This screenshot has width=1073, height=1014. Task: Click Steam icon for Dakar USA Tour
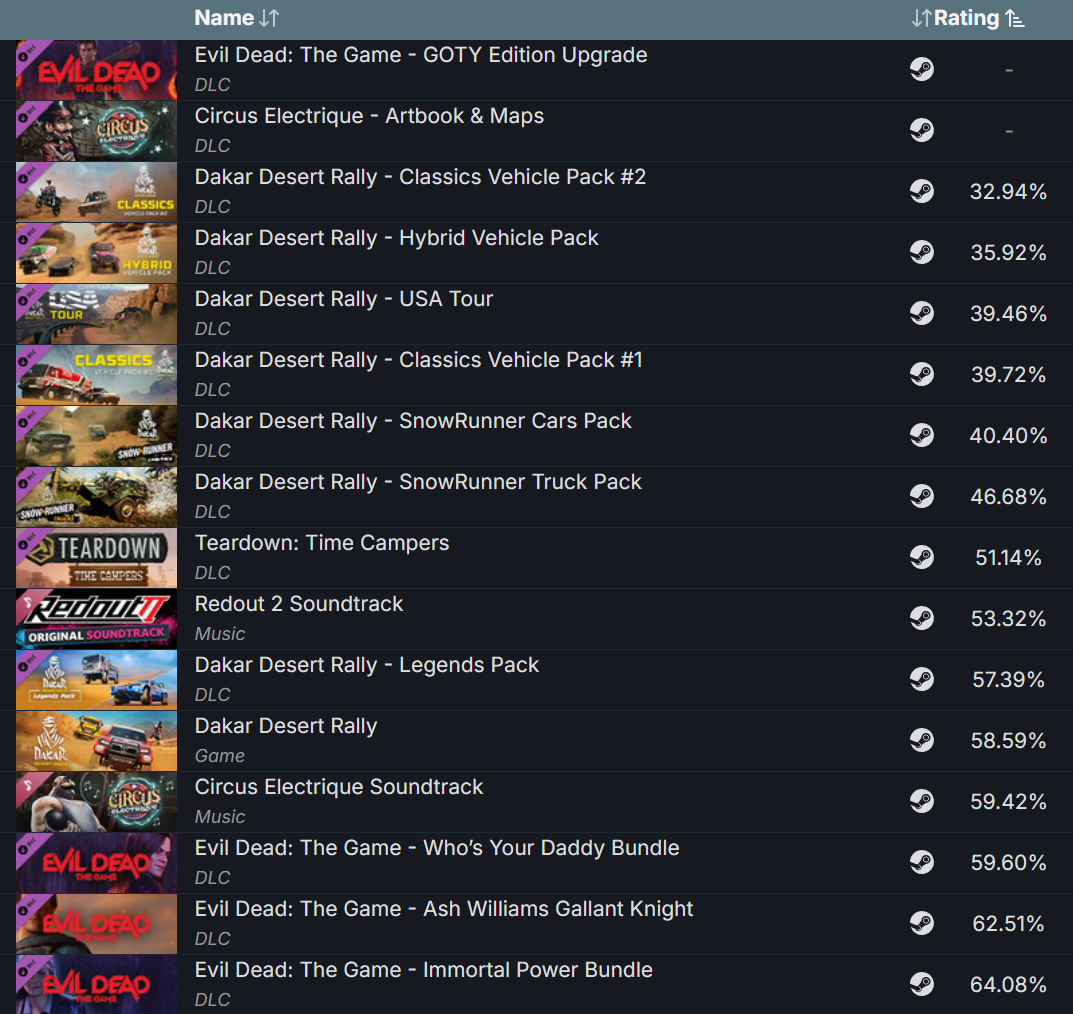point(922,313)
